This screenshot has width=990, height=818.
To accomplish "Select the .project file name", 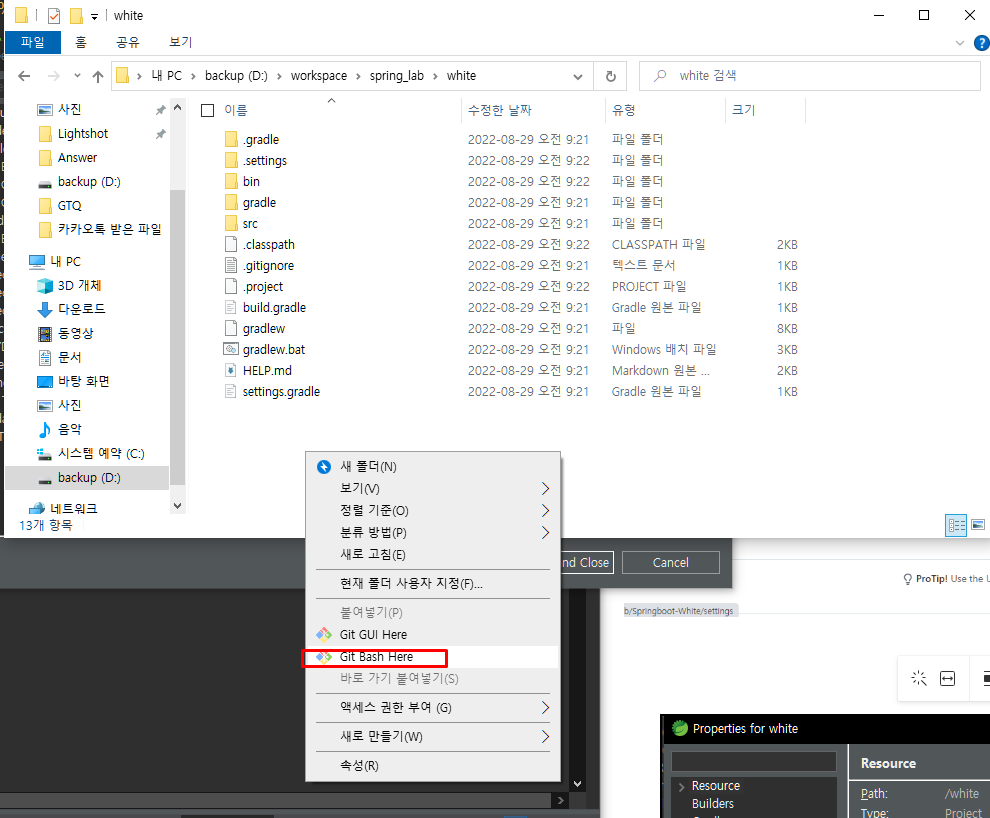I will tap(263, 287).
